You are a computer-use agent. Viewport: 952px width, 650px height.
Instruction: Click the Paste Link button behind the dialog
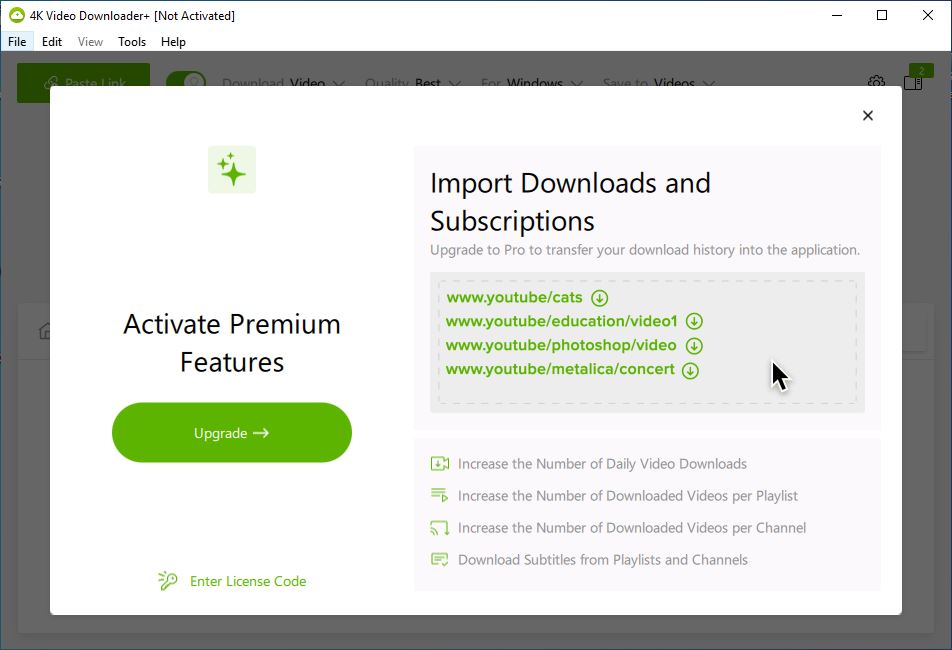coord(83,75)
